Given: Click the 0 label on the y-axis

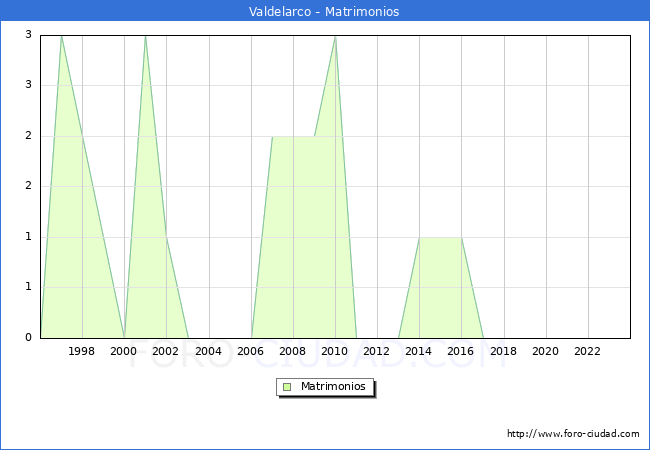Looking at the screenshot, I should pos(29,338).
